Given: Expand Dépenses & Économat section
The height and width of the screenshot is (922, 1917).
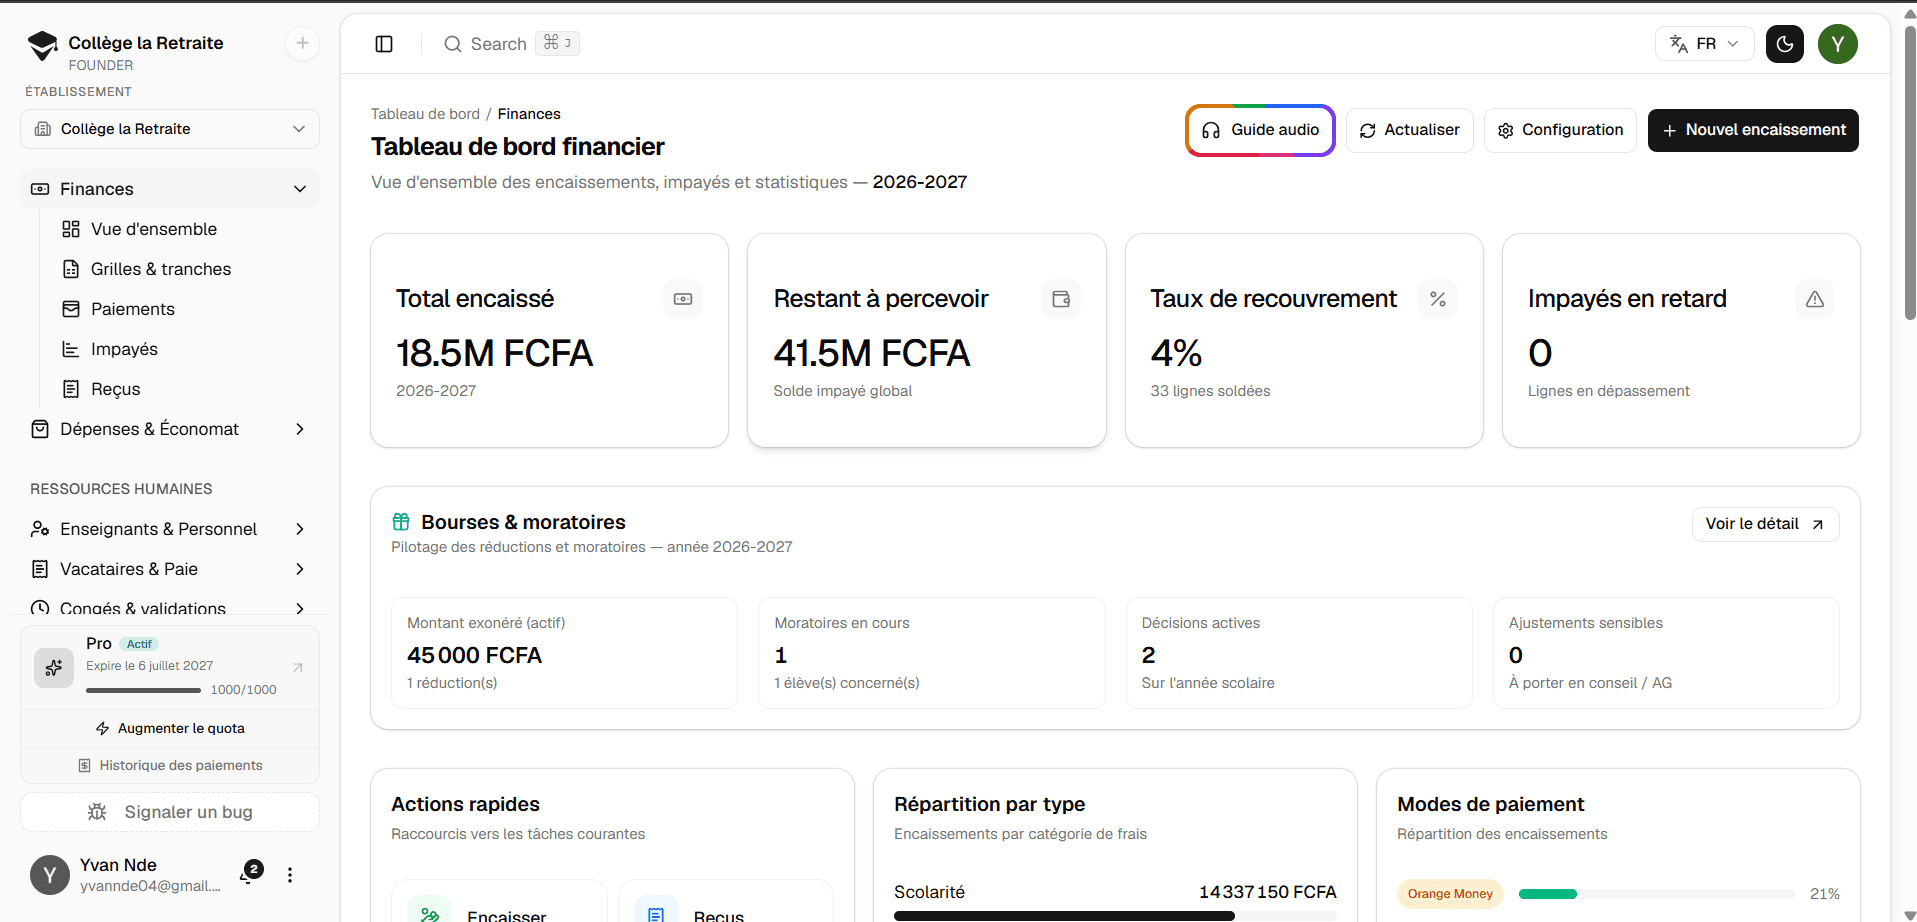Looking at the screenshot, I should click(x=170, y=429).
